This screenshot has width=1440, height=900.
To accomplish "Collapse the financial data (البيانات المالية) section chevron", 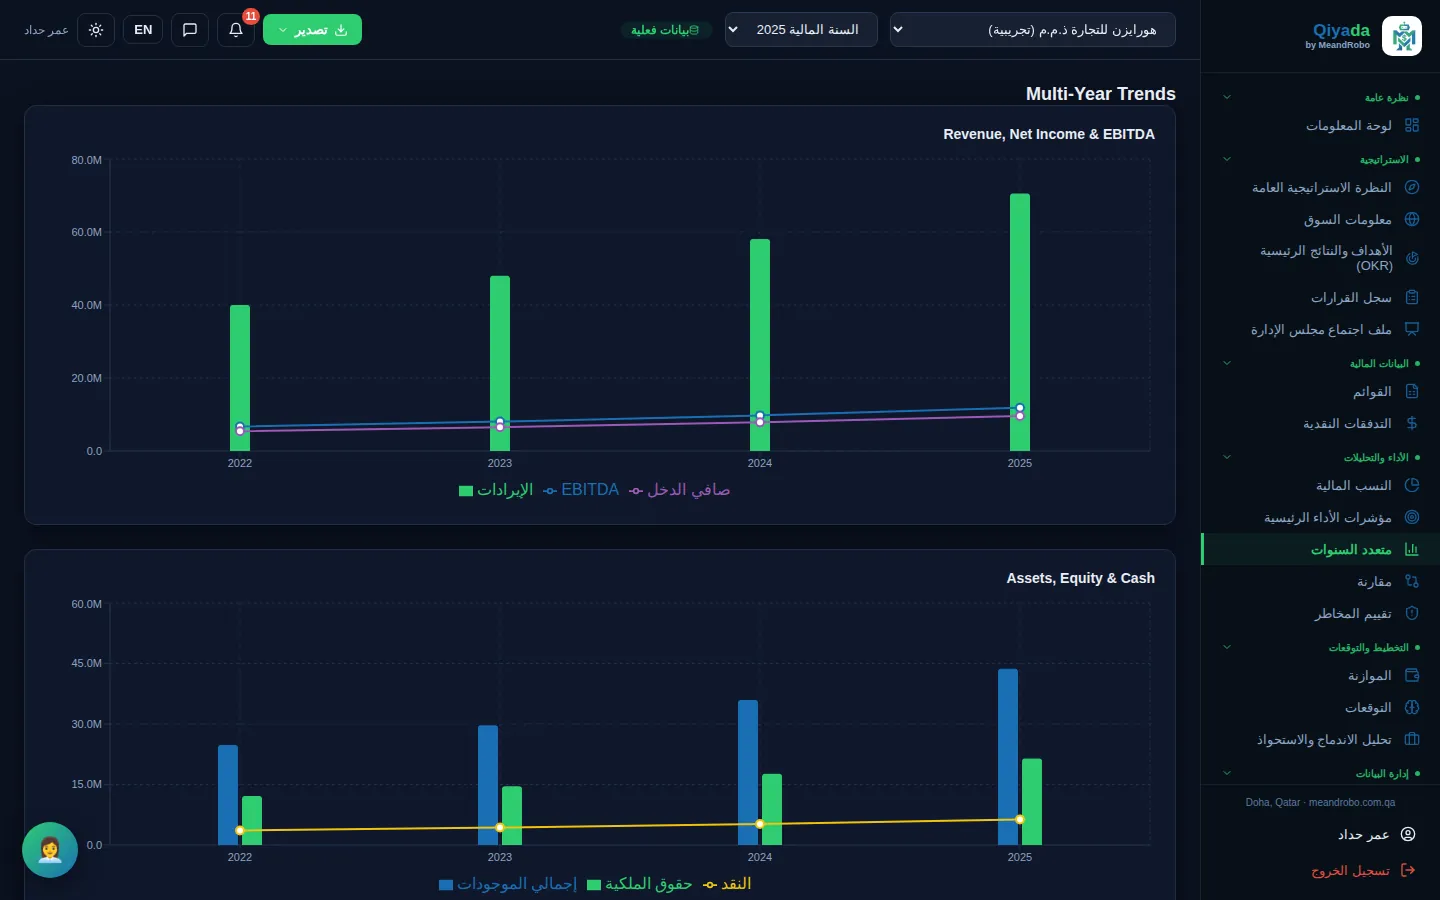I will [x=1227, y=363].
